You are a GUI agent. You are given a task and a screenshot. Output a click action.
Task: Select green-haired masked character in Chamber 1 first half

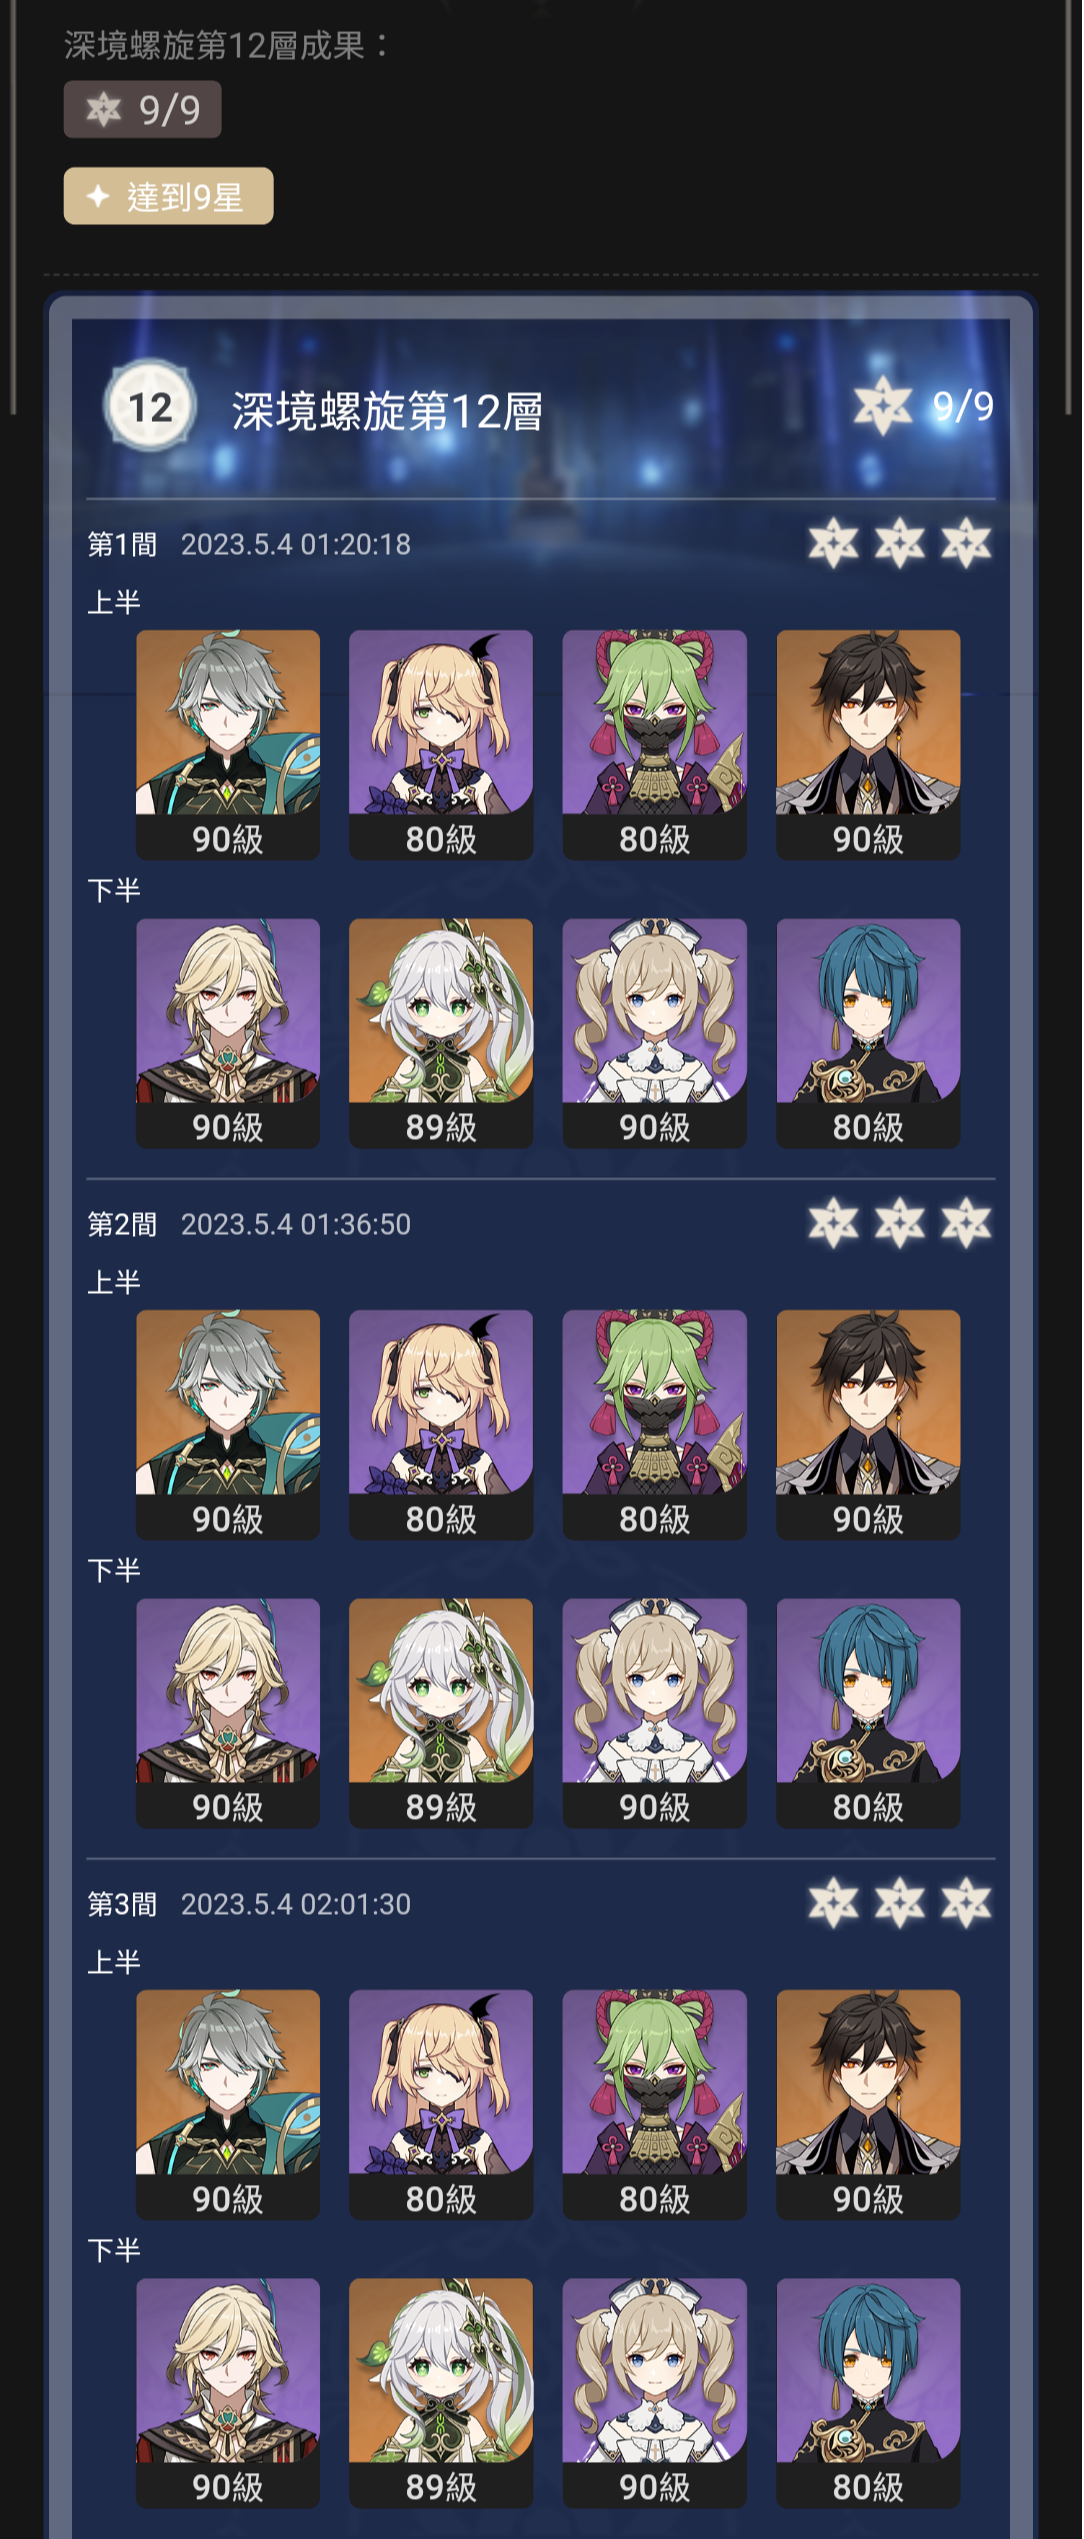click(x=655, y=744)
